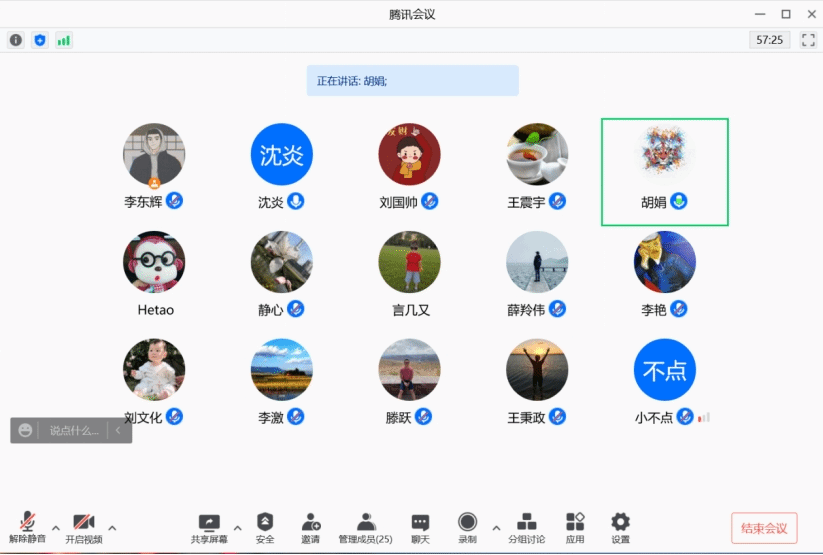The height and width of the screenshot is (555, 823).
Task: Unmute microphone with 解除静音
Action: [x=28, y=527]
